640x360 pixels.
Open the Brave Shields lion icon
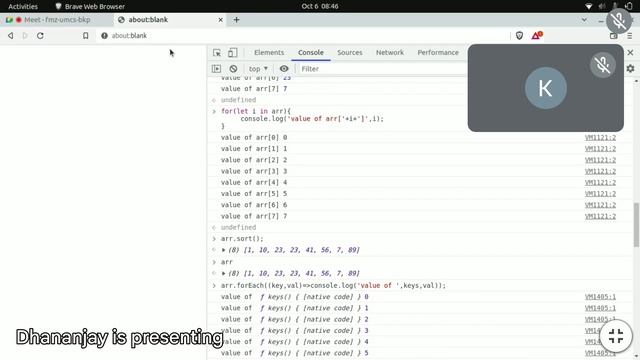(x=519, y=36)
